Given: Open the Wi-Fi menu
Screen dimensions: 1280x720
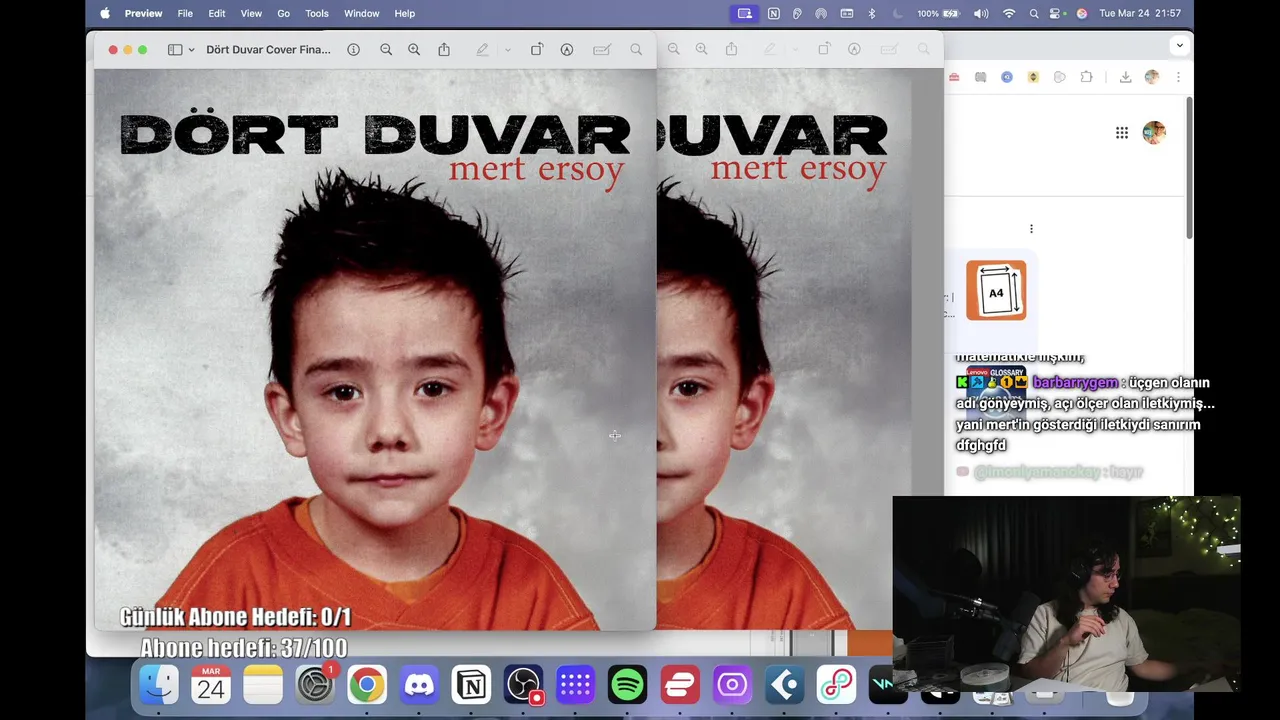Looking at the screenshot, I should (1009, 13).
